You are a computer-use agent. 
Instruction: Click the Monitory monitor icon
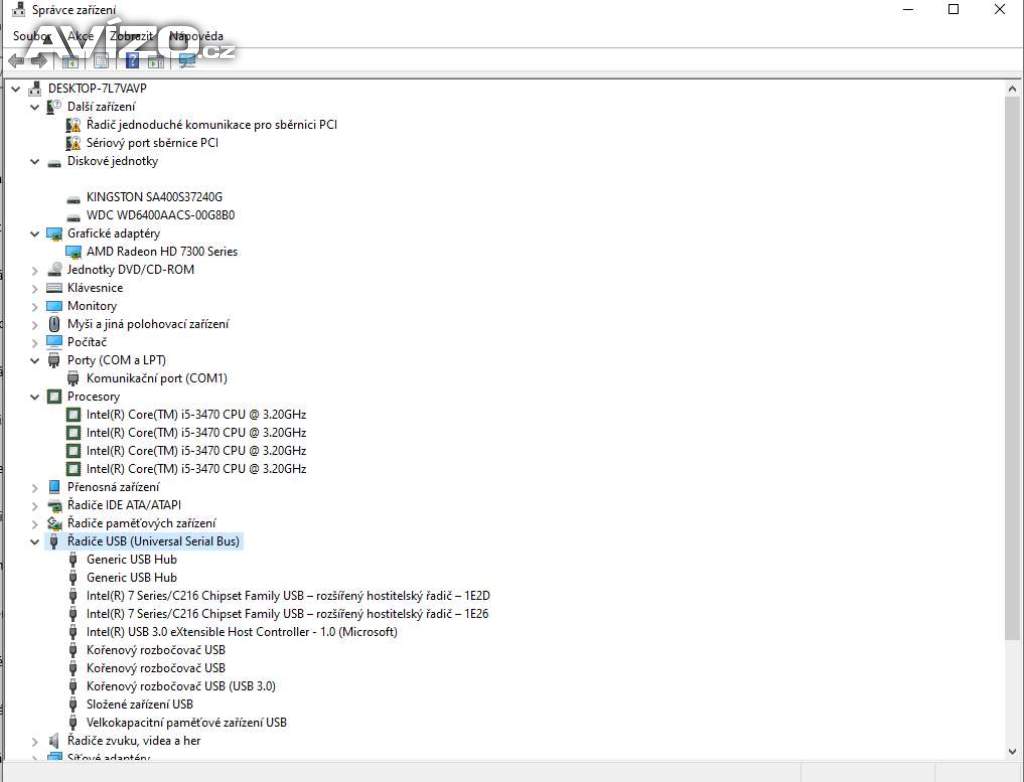tap(54, 306)
